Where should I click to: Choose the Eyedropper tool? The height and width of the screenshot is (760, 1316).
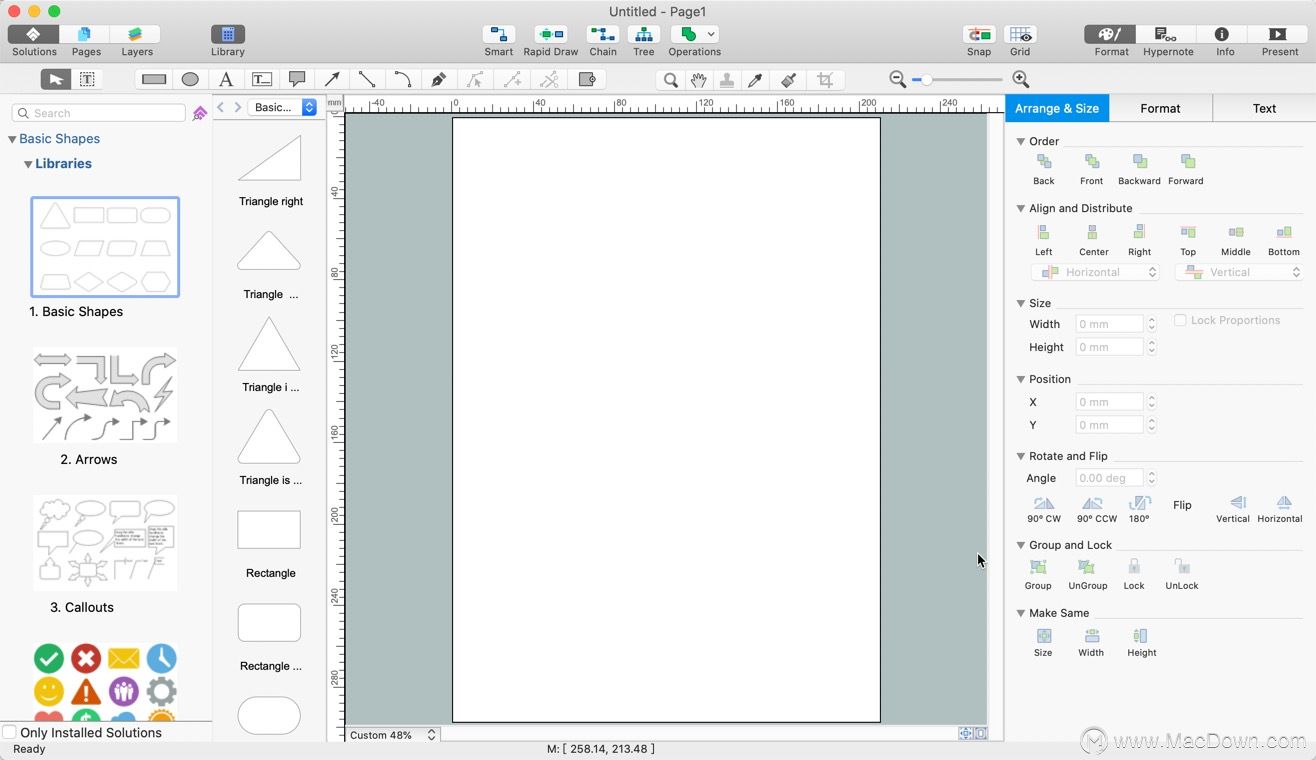coord(756,80)
